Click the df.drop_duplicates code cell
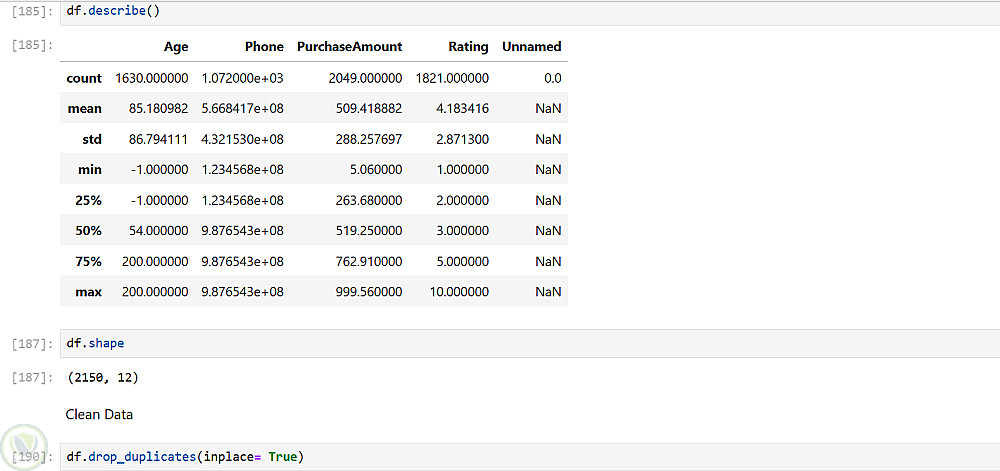The height and width of the screenshot is (471, 1000). [530, 457]
